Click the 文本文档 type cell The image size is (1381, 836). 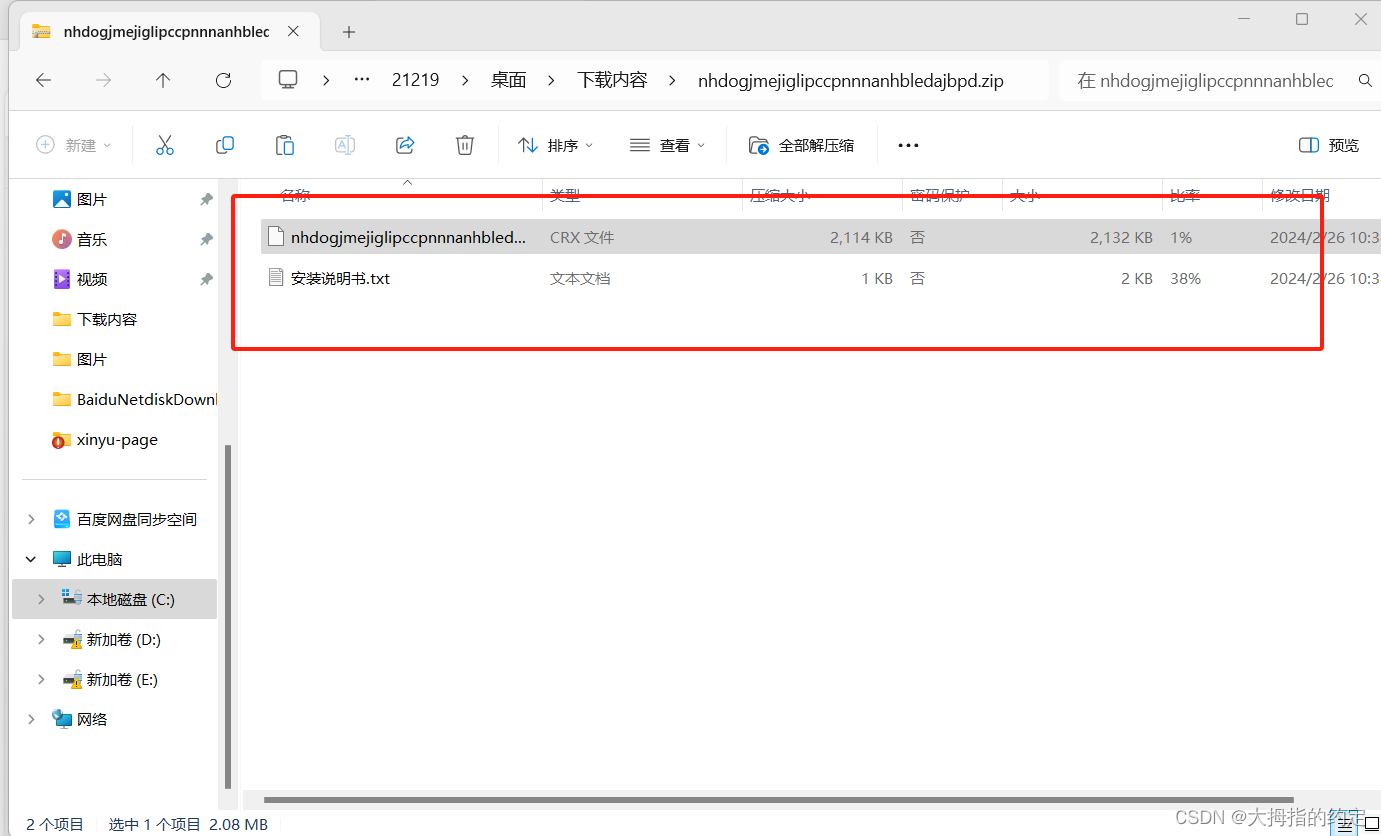tap(580, 279)
